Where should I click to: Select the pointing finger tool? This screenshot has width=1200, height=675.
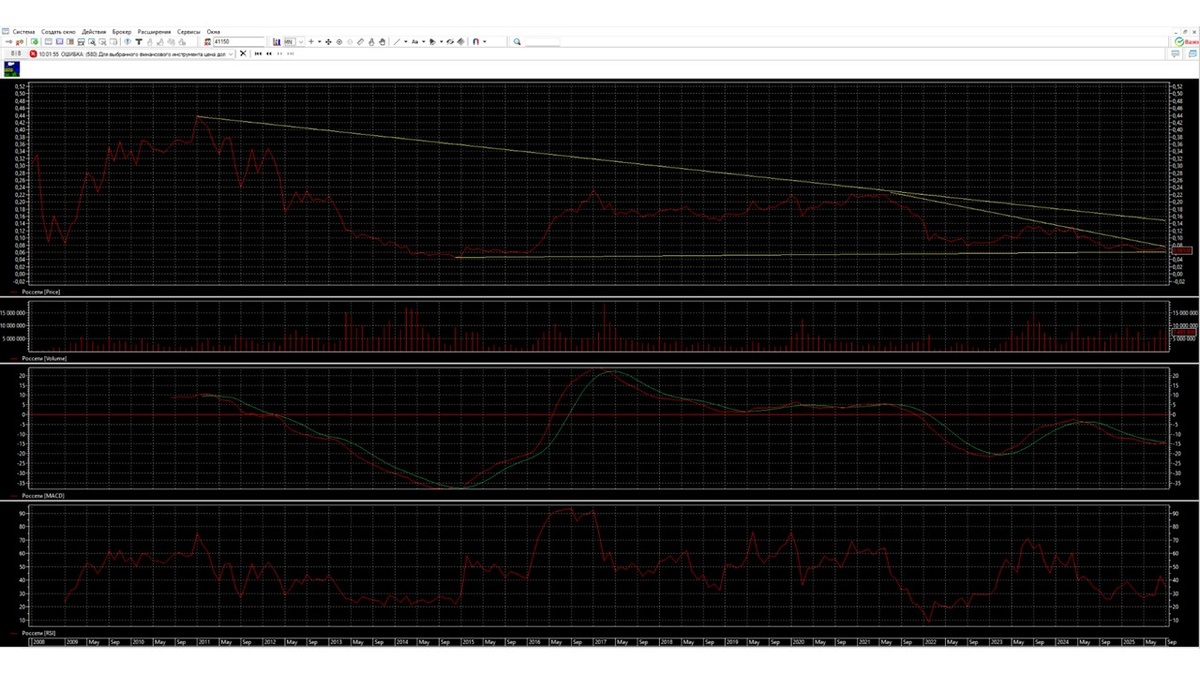[x=371, y=42]
